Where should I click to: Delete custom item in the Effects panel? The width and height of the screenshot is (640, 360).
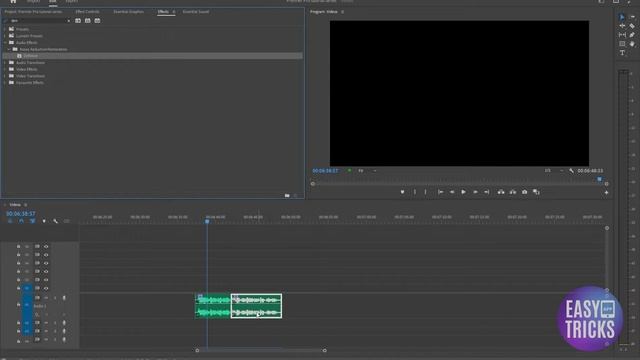(x=296, y=196)
